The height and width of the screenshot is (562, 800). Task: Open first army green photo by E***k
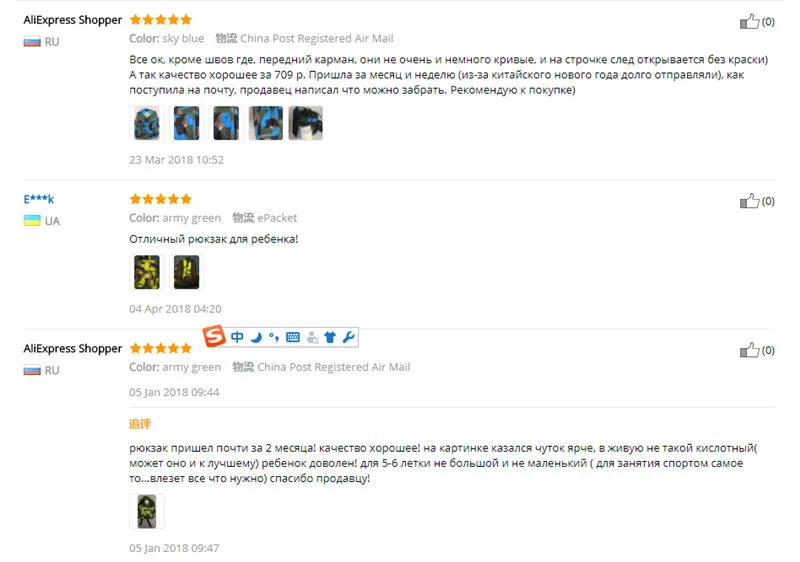coord(147,272)
